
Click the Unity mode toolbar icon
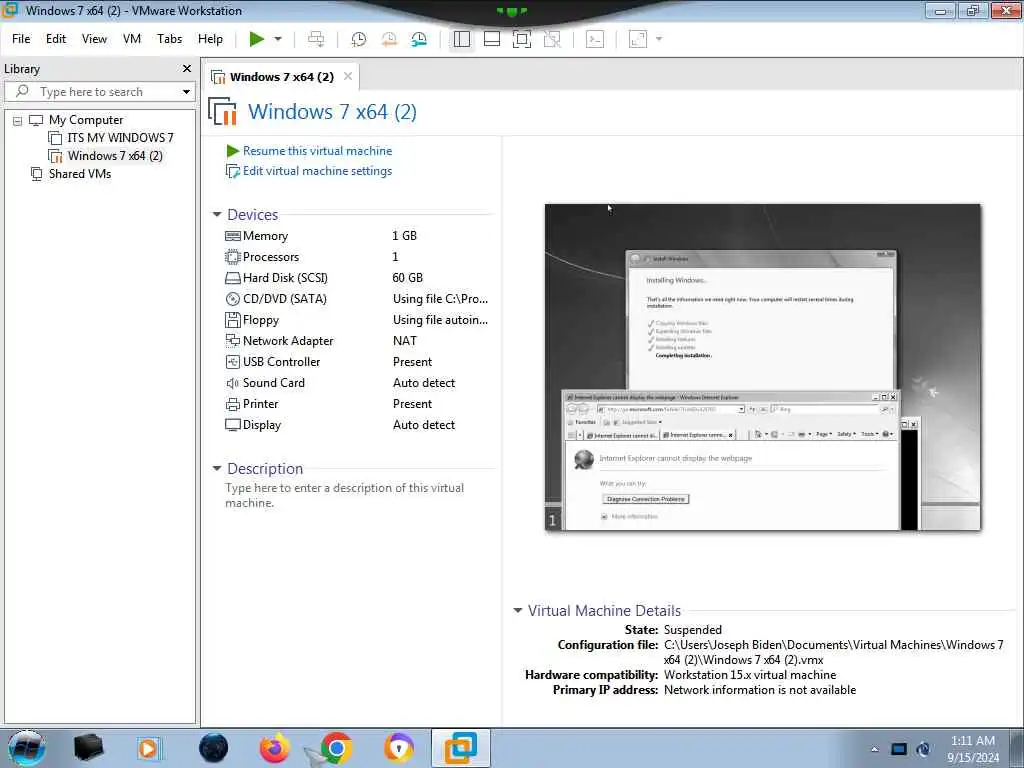[x=552, y=39]
